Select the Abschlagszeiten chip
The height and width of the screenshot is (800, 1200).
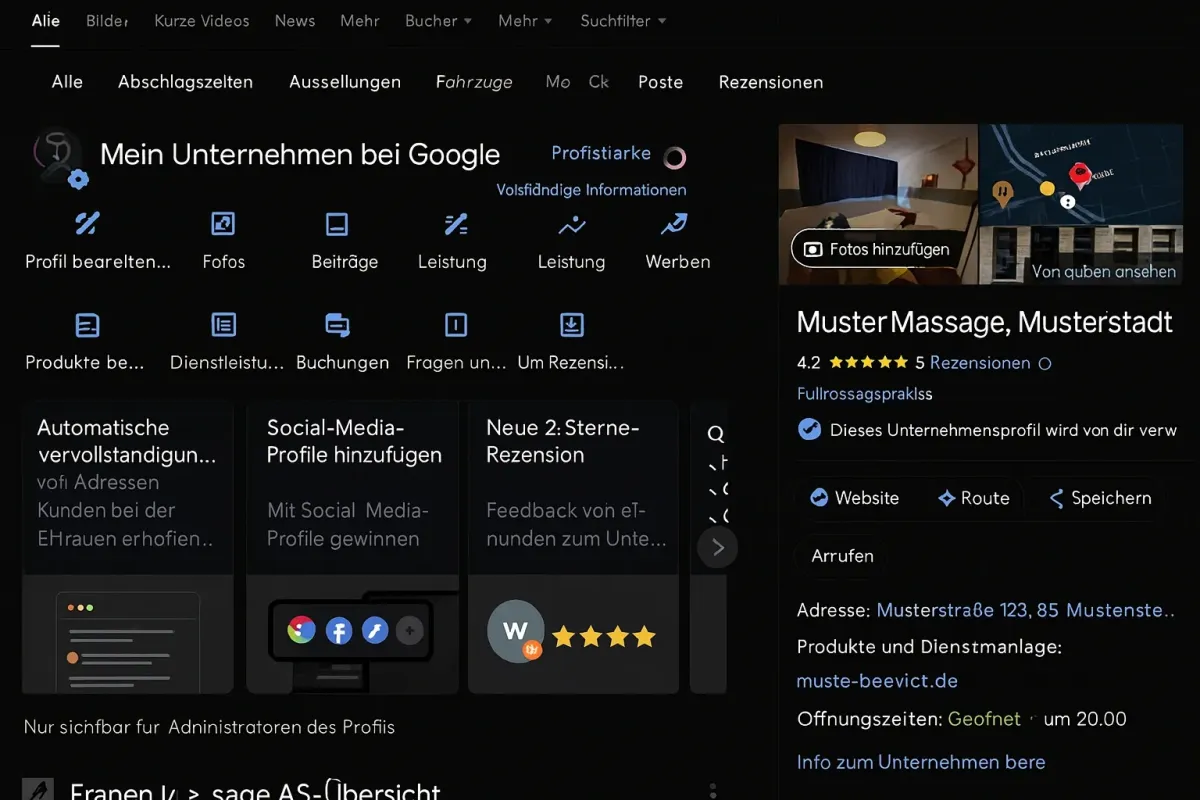click(x=185, y=82)
